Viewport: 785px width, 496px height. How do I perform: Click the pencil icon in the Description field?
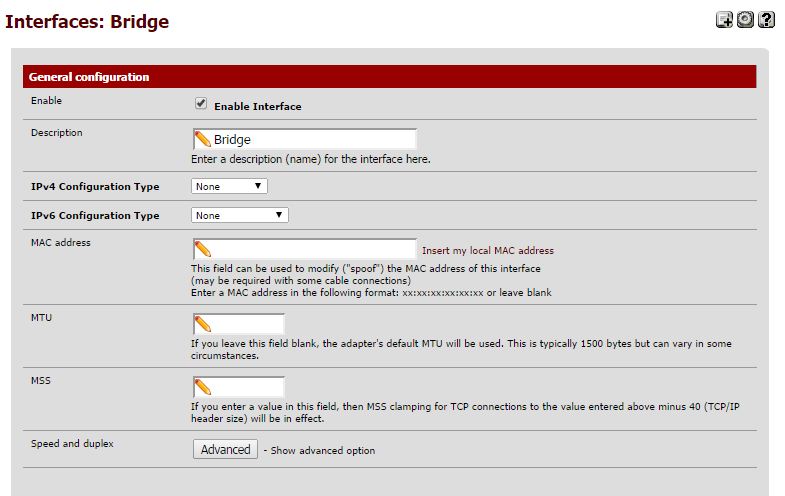(203, 139)
